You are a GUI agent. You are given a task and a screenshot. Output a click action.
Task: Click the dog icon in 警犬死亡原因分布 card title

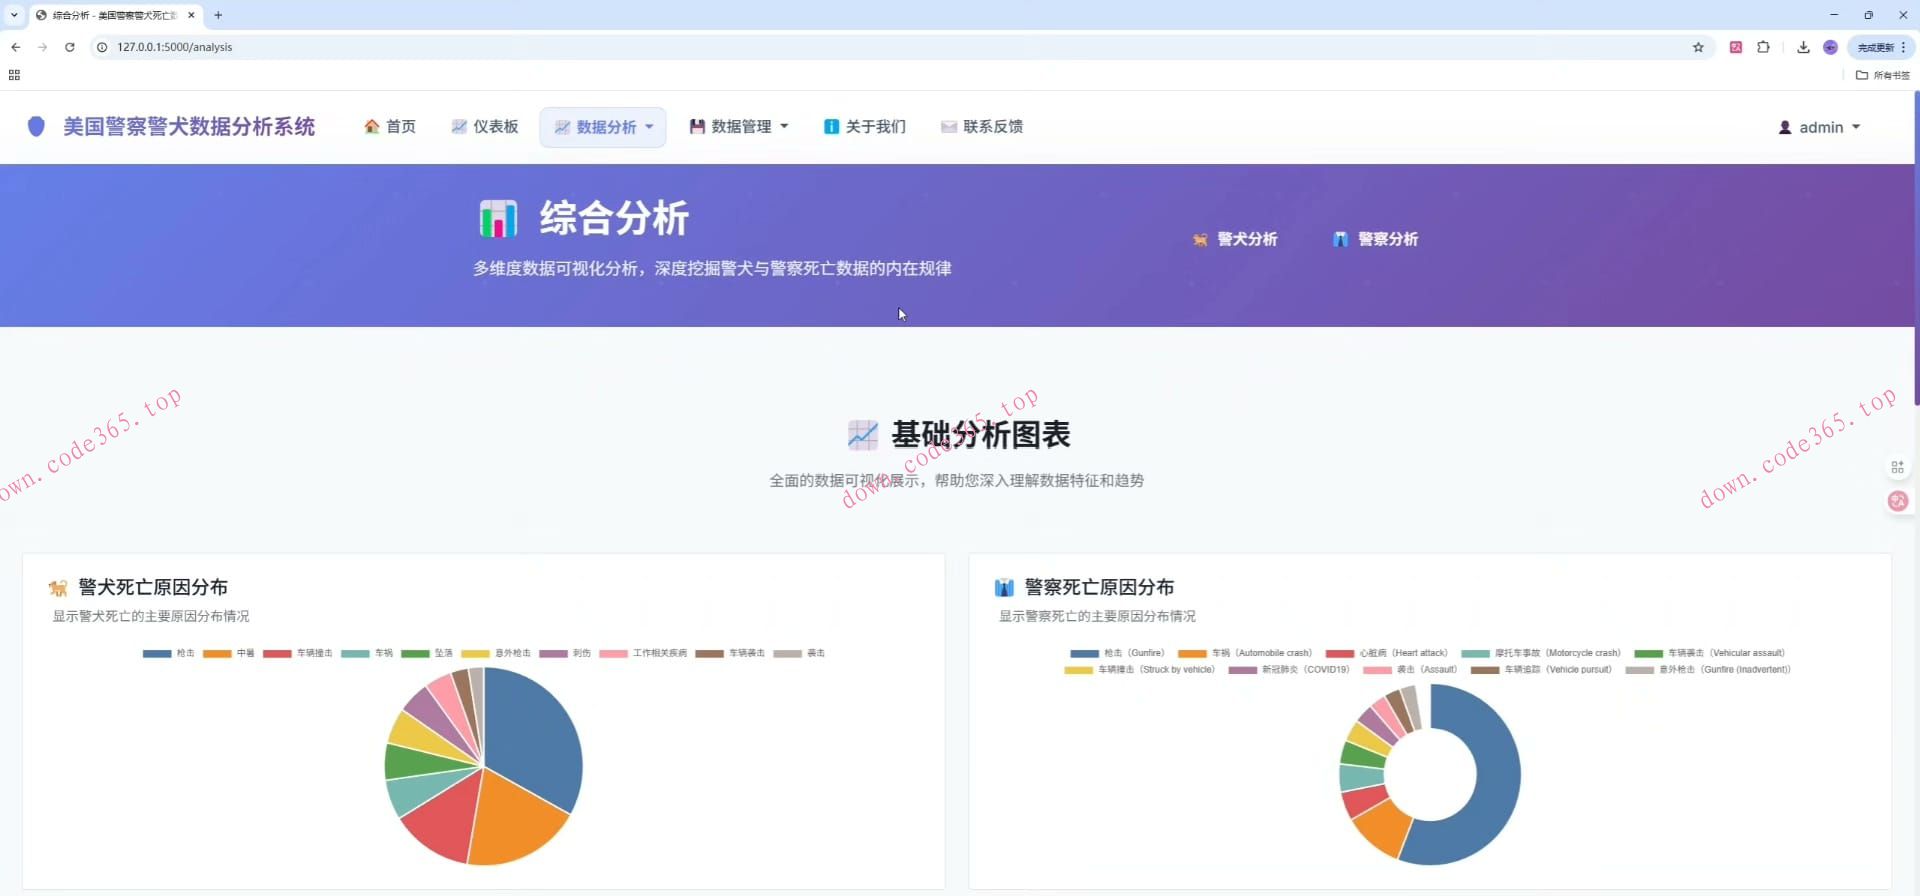point(58,588)
